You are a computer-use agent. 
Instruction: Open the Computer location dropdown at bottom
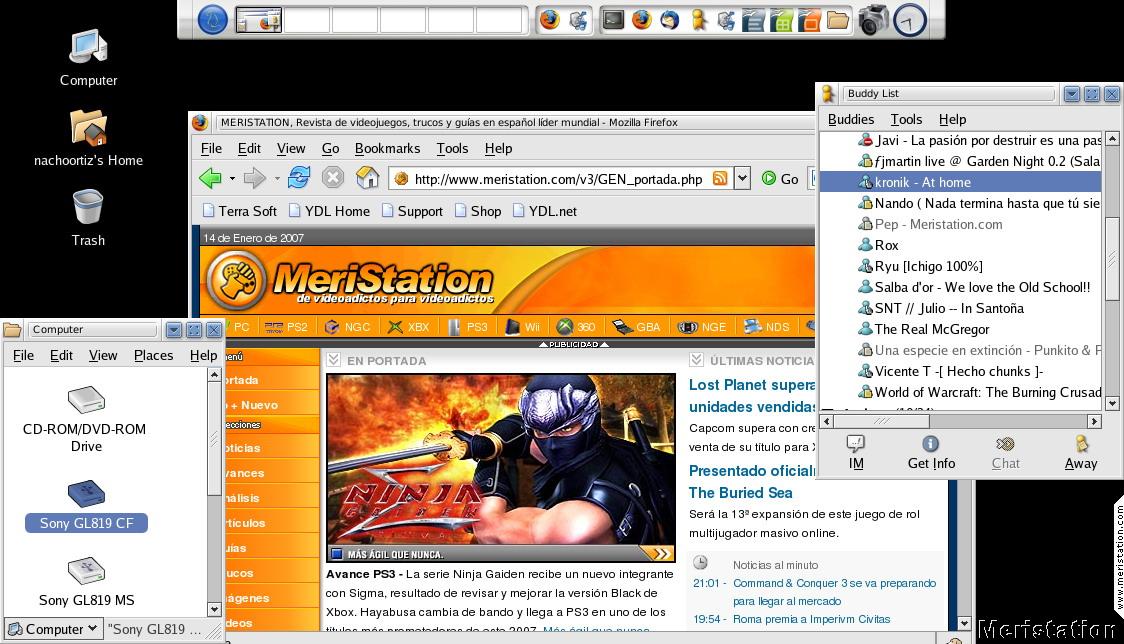click(54, 629)
